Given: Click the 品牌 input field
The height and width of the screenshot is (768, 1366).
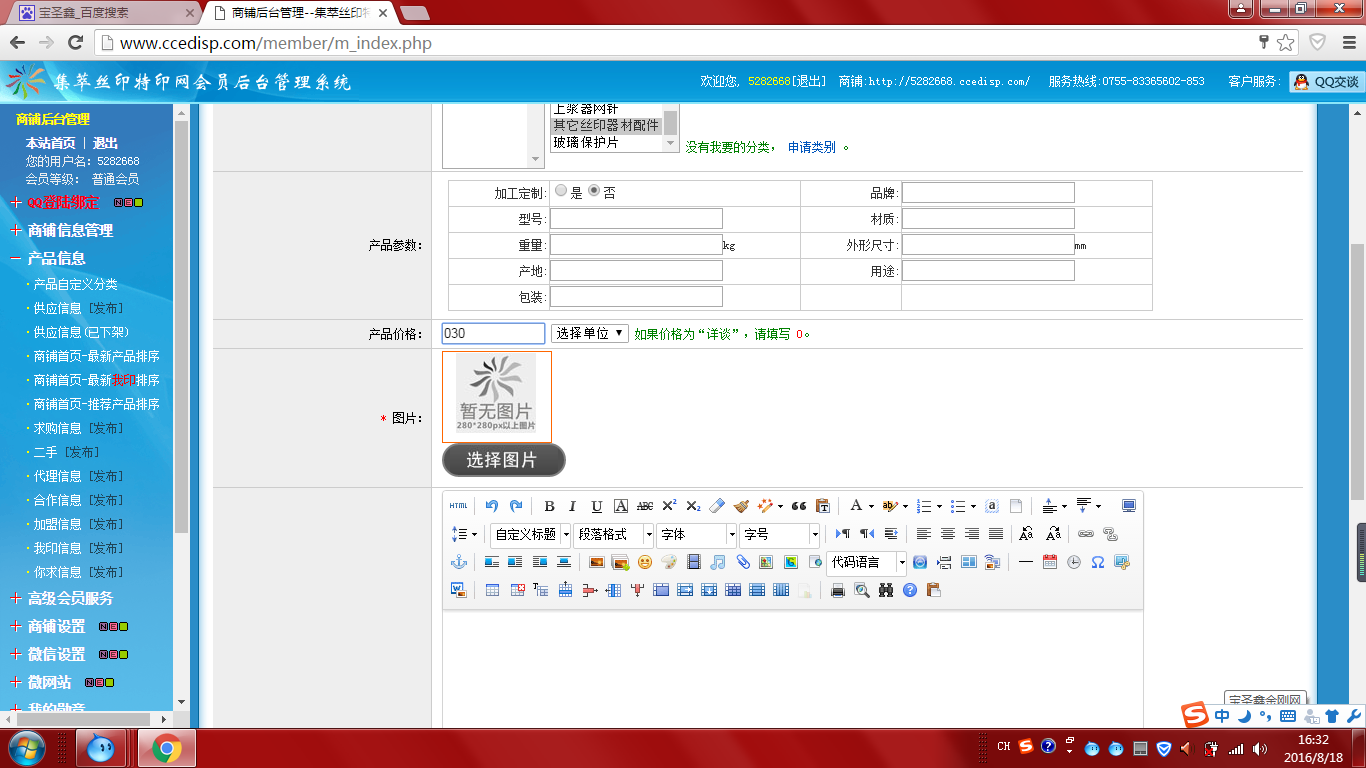Looking at the screenshot, I should pos(988,193).
